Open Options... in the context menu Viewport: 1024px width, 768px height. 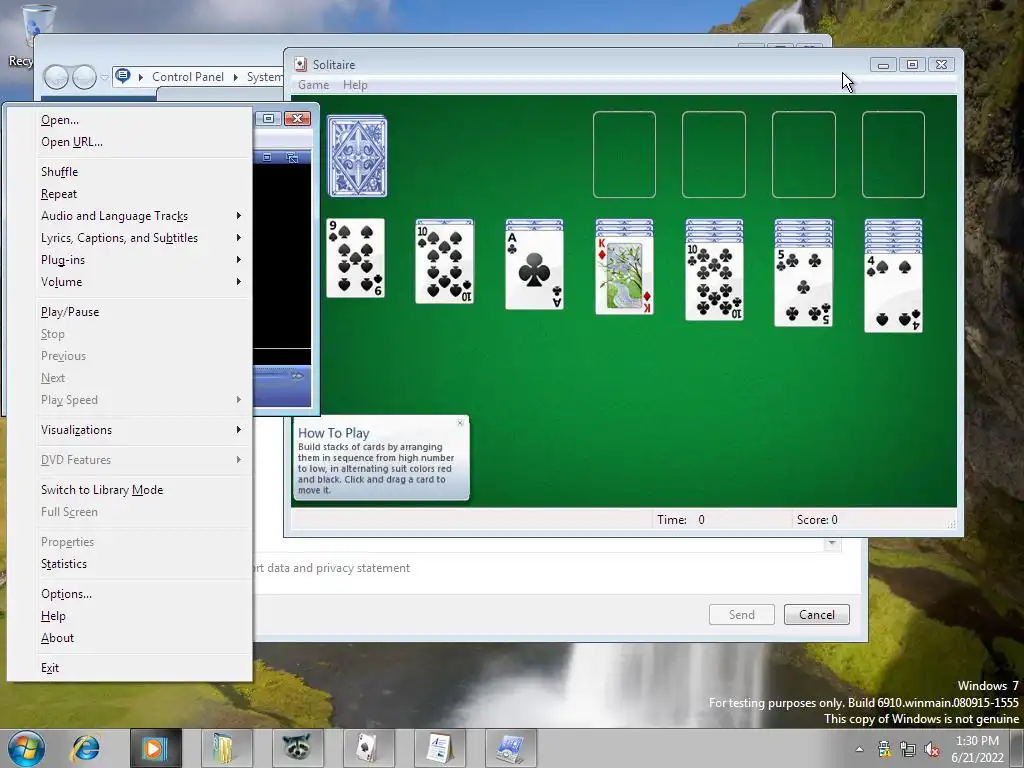pyautogui.click(x=129, y=594)
